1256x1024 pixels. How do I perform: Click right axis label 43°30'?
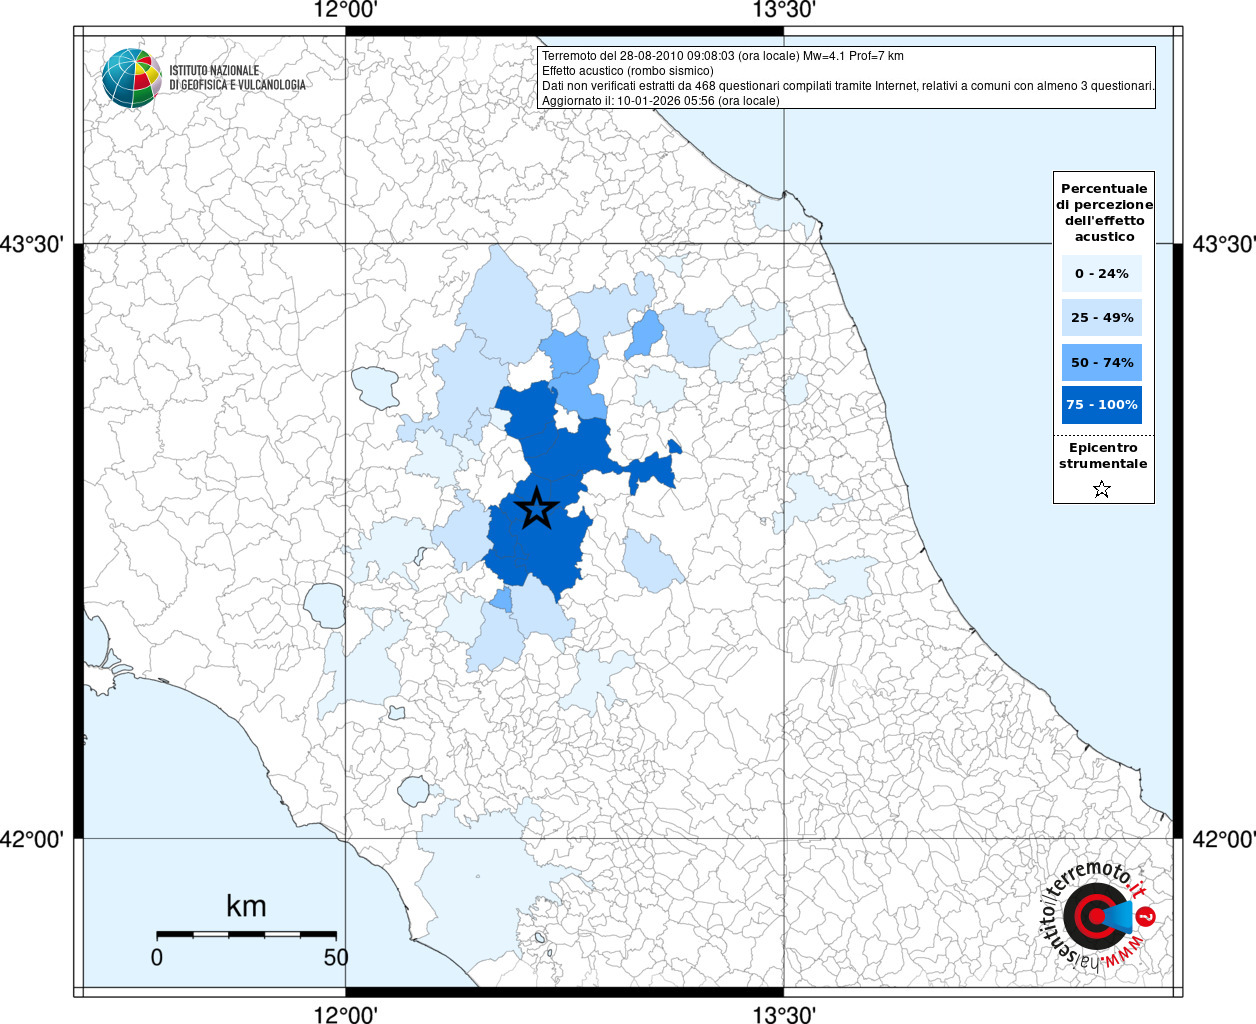coord(1223,244)
